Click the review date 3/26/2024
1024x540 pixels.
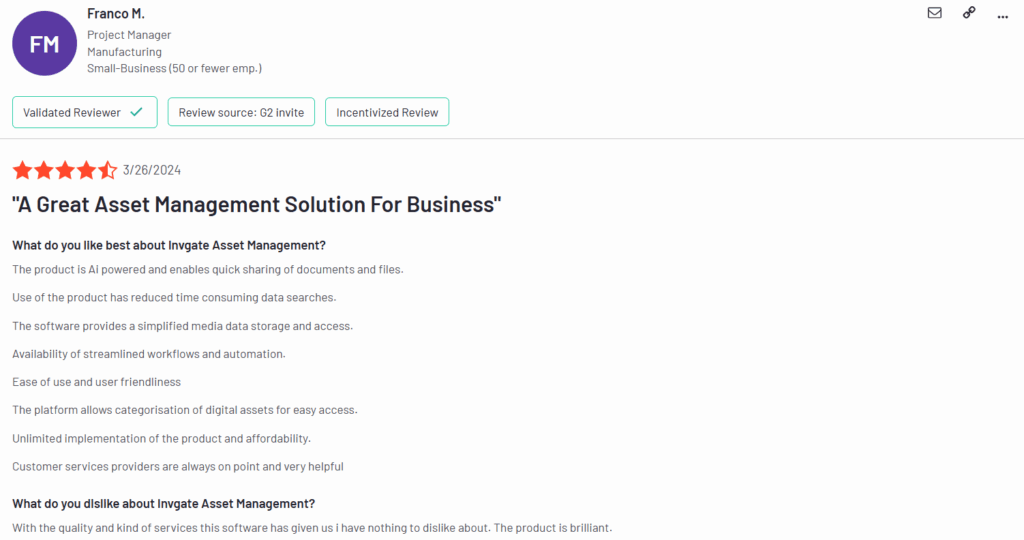click(151, 170)
